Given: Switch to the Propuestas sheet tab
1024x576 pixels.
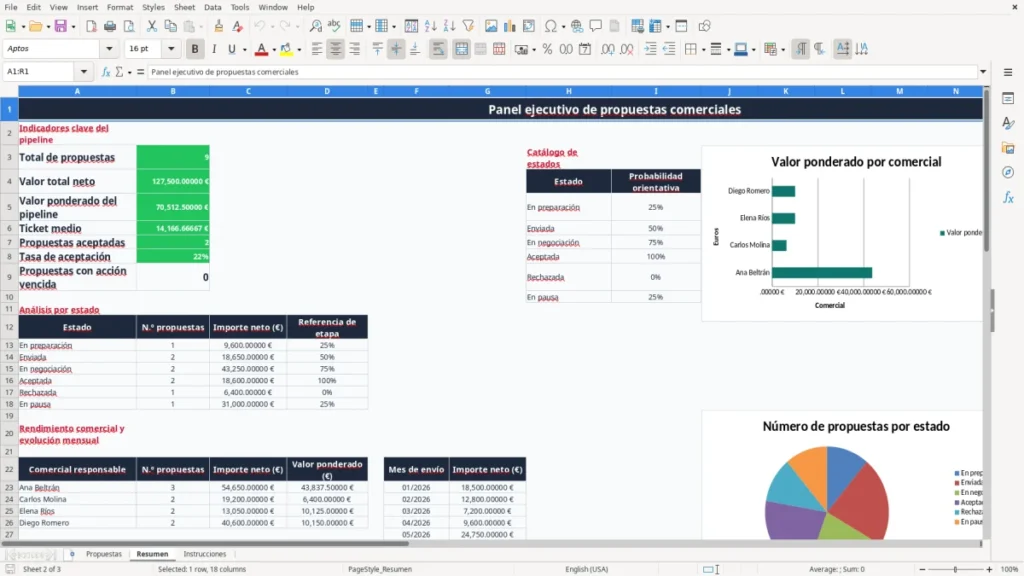Looking at the screenshot, I should point(104,554).
